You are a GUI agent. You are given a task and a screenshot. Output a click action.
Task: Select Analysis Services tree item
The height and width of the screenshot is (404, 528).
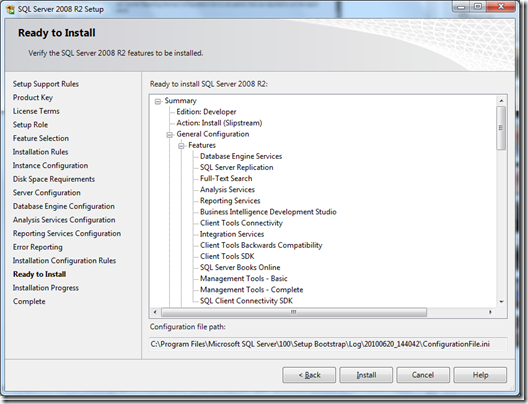tap(227, 190)
